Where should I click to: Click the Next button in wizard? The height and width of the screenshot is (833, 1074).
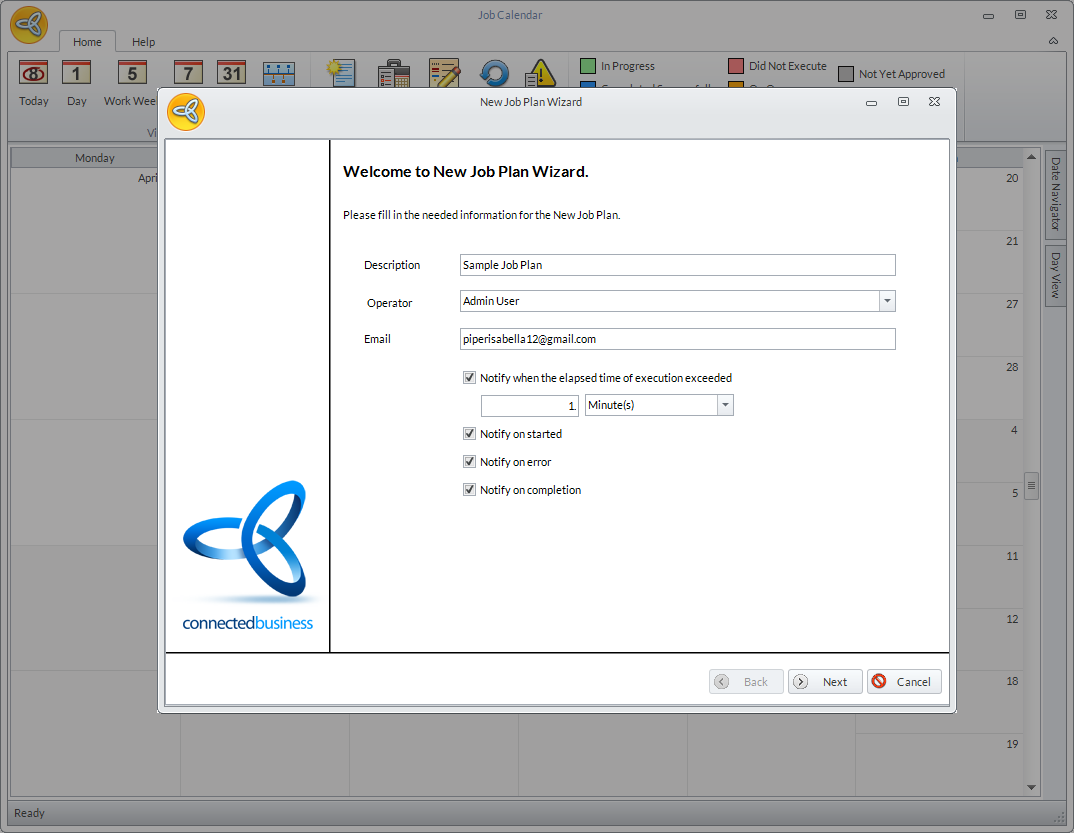point(825,682)
